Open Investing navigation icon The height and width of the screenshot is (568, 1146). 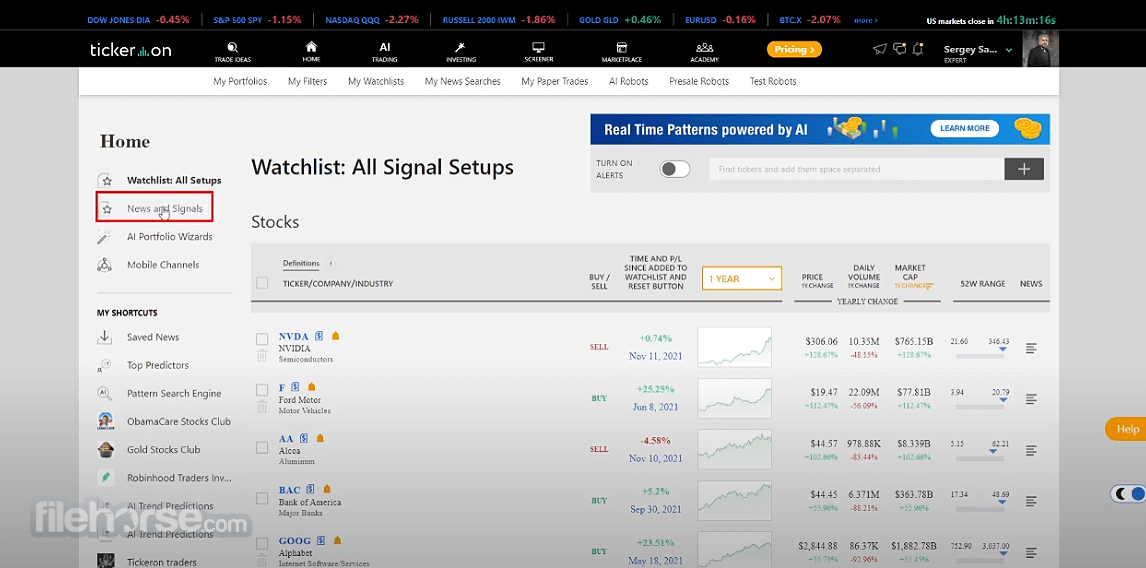tap(460, 51)
